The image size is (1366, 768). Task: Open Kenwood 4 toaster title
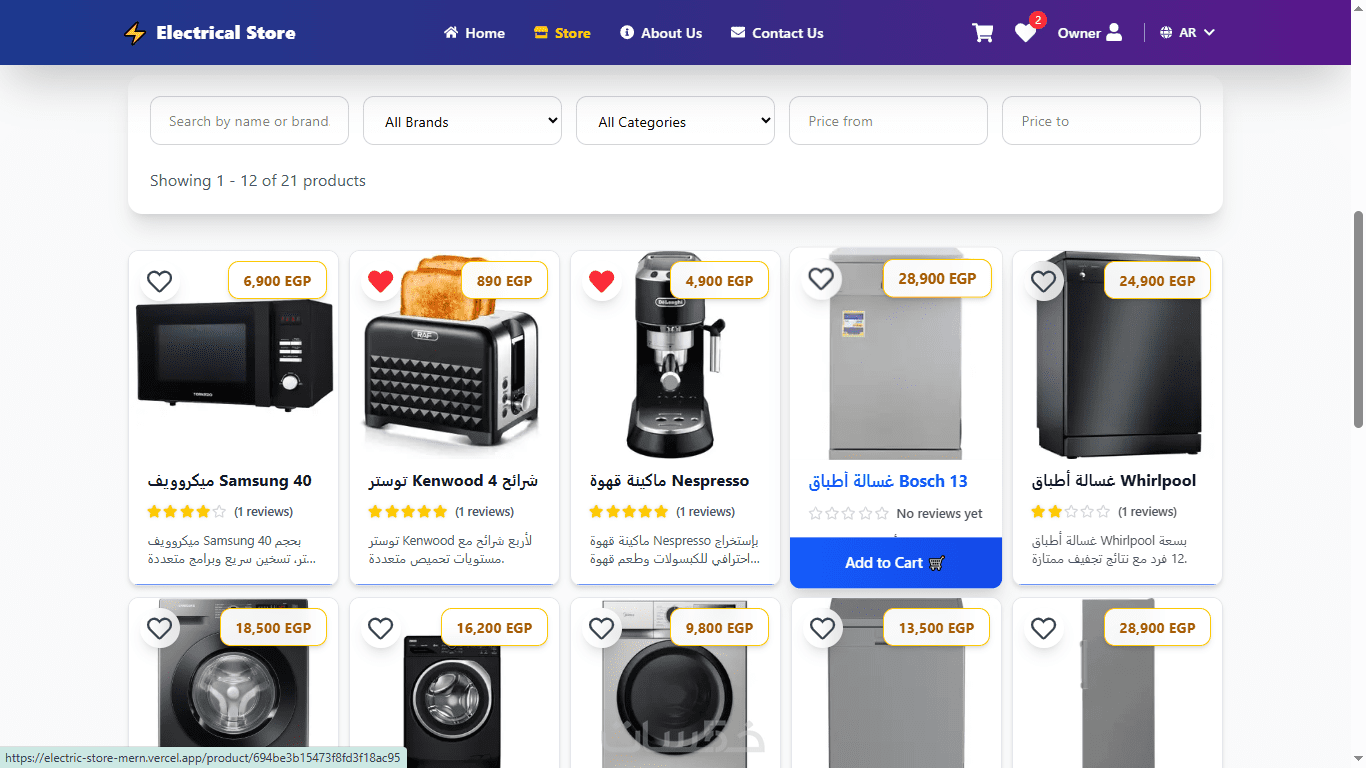(x=453, y=481)
